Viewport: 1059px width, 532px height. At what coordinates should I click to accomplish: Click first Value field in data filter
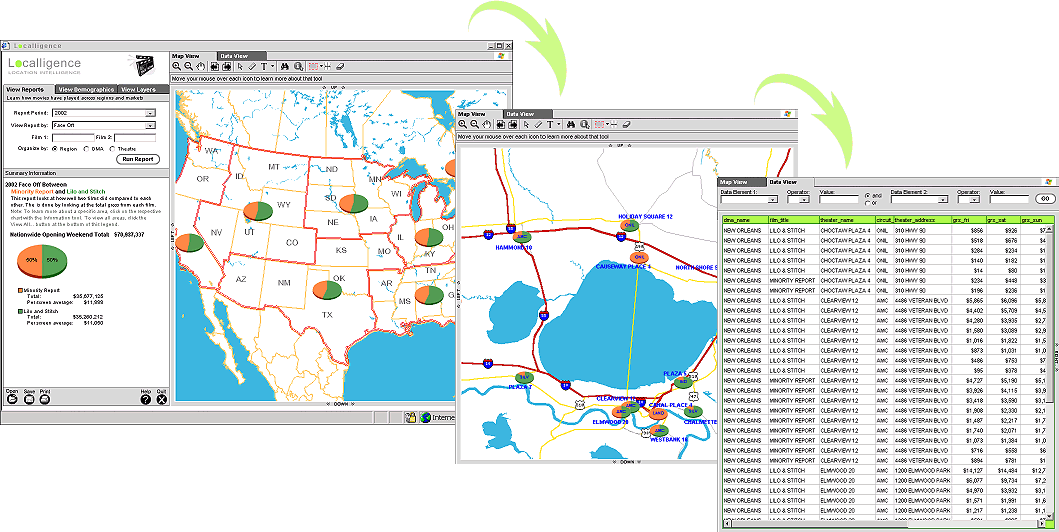[839, 199]
